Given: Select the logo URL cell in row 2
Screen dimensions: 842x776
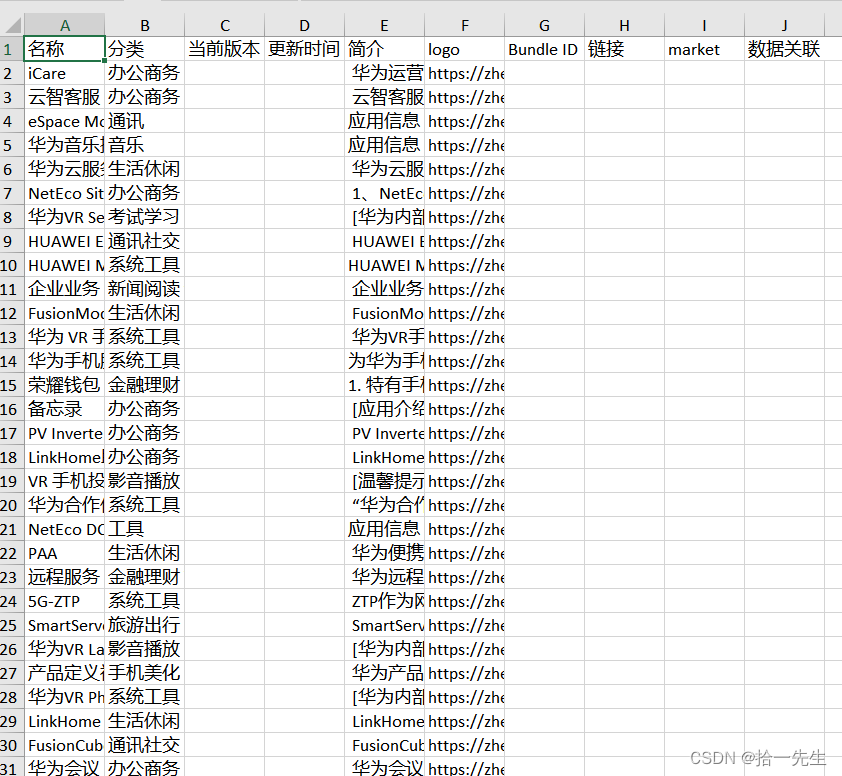Looking at the screenshot, I should [x=464, y=73].
